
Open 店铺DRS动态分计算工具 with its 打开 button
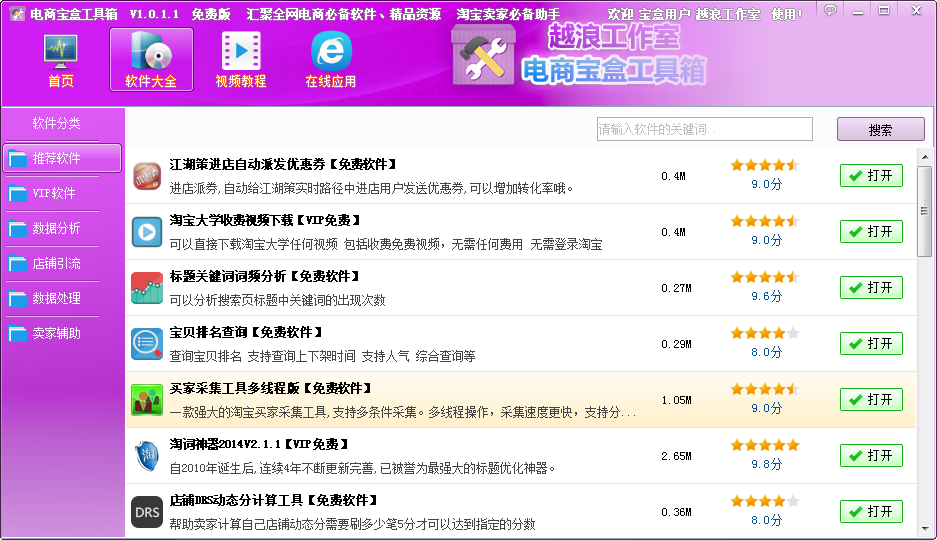point(871,512)
